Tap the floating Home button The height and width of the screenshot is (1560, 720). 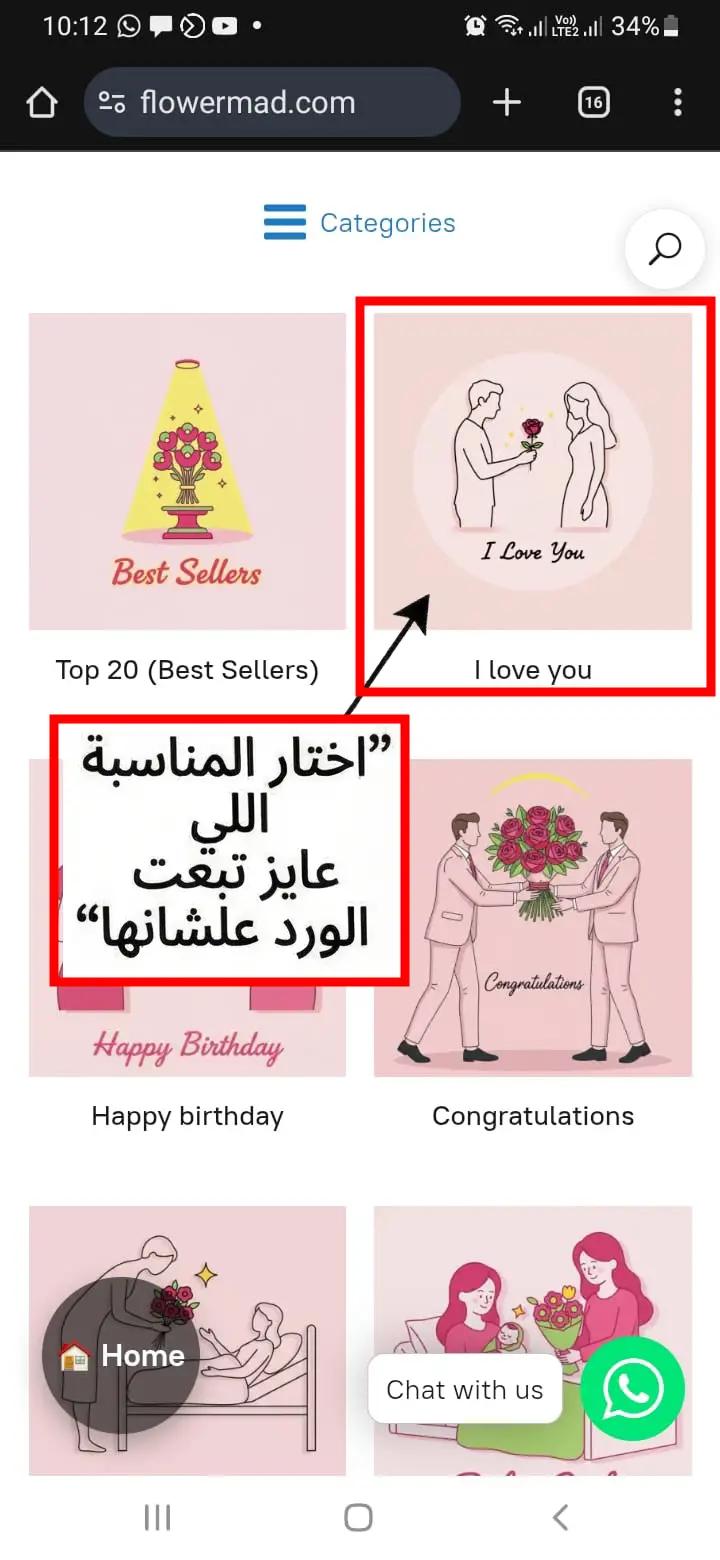(x=121, y=1356)
